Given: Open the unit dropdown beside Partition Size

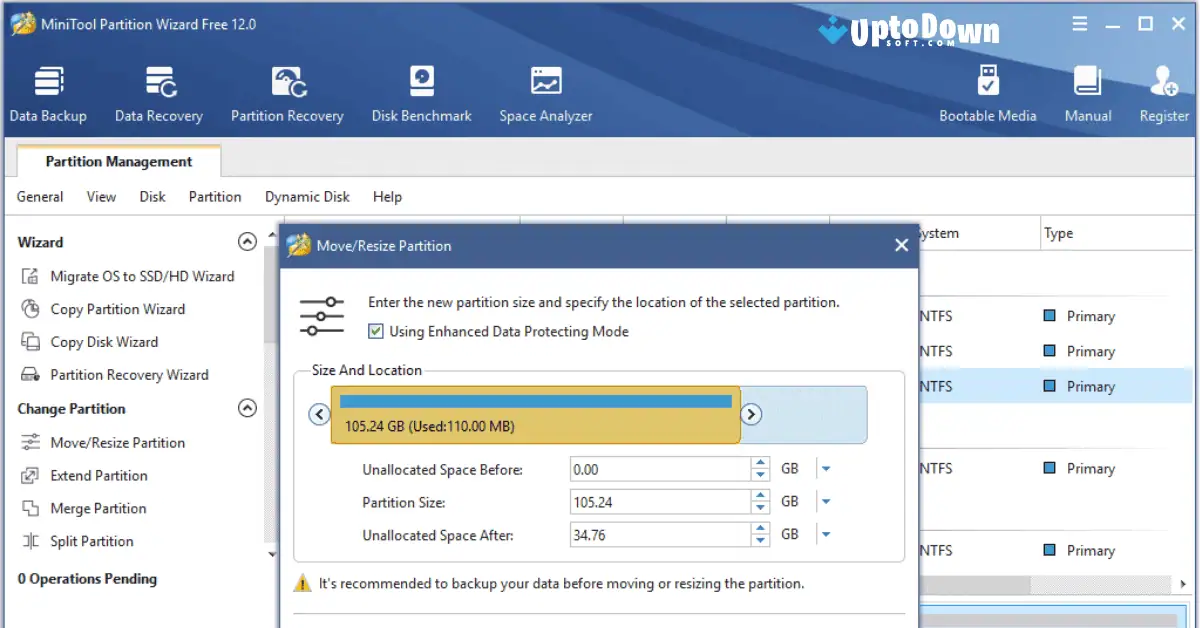Looking at the screenshot, I should (827, 501).
